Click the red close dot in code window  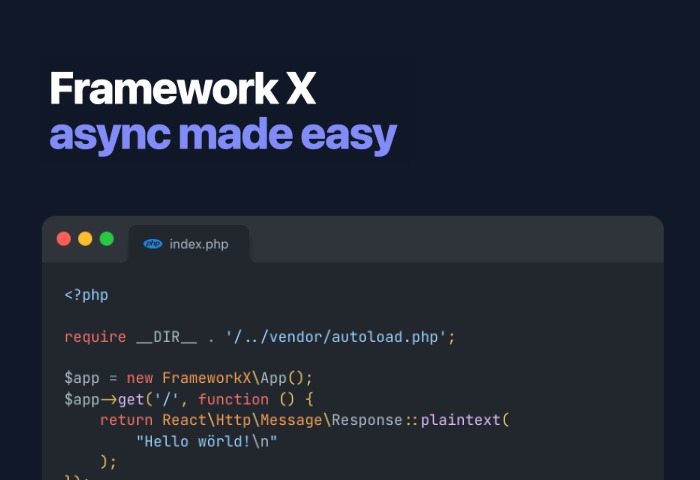click(64, 239)
